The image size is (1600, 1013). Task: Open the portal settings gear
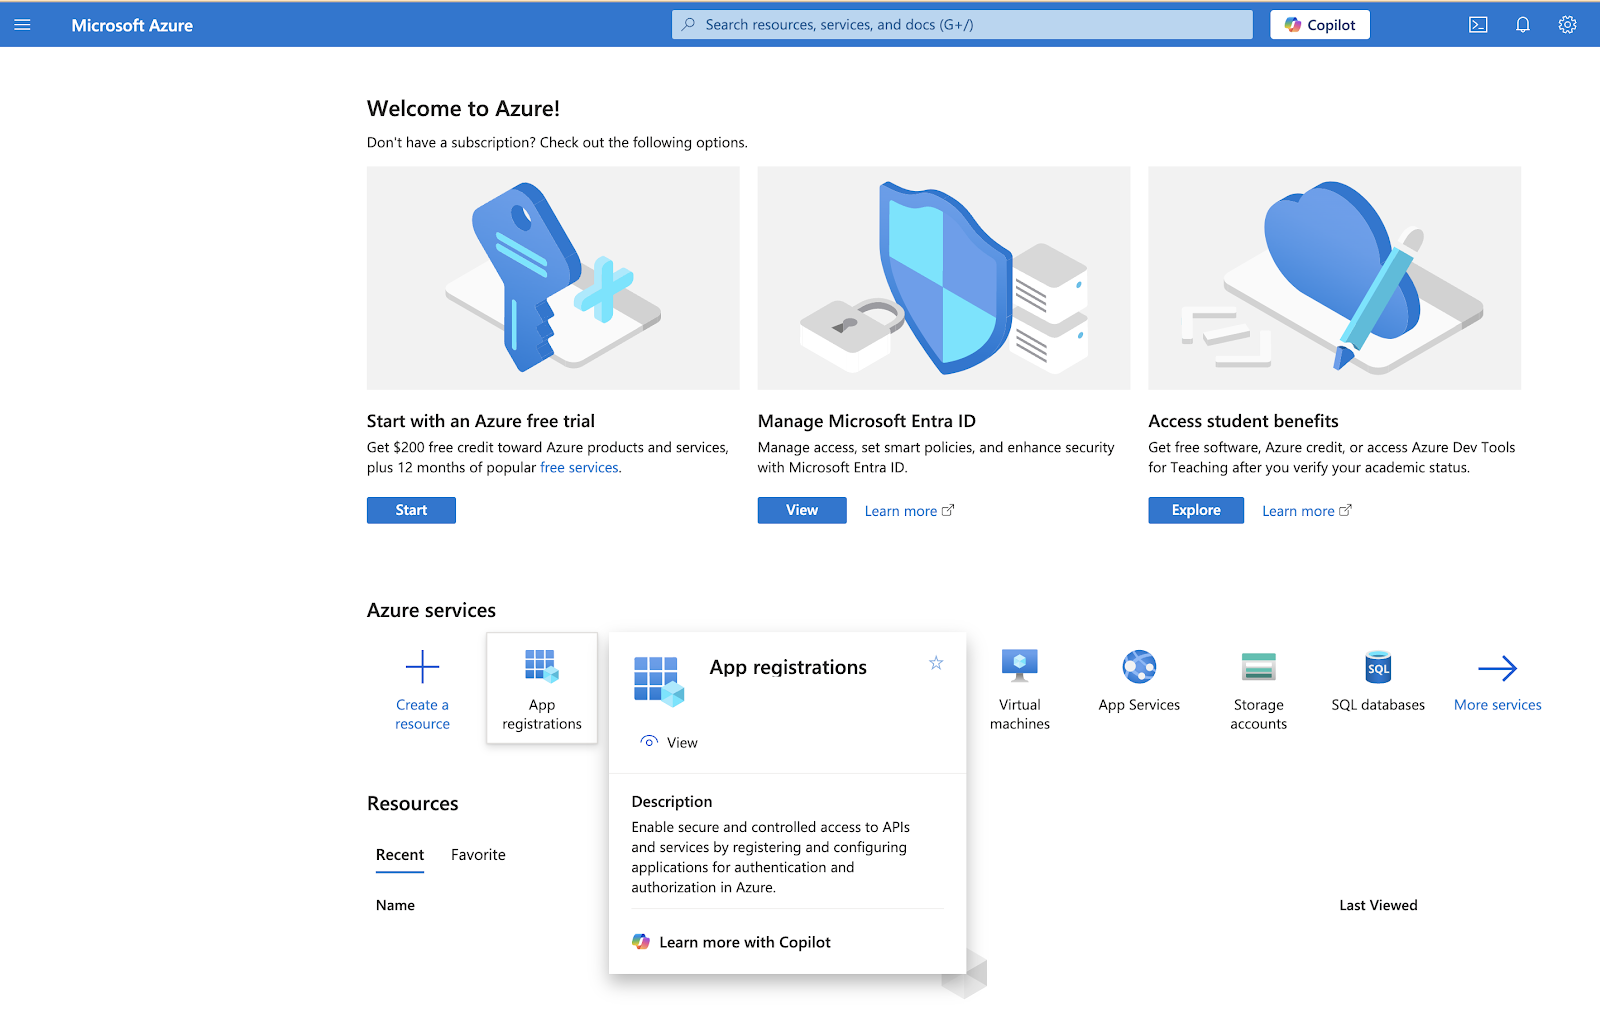pos(1567,25)
